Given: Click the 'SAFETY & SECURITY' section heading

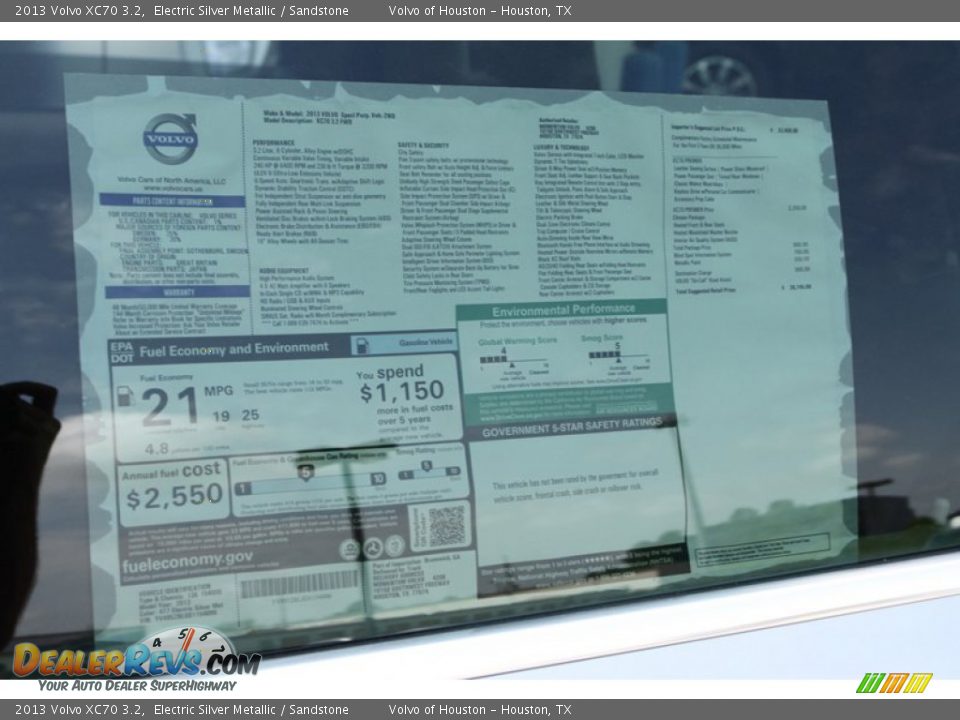Looking at the screenshot, I should pyautogui.click(x=423, y=145).
